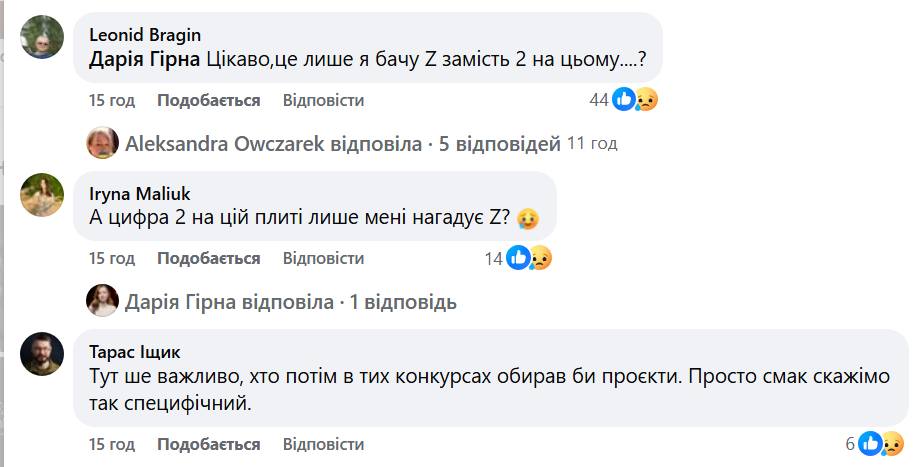
Task: Open the tagged Дарія Гірна mention link
Action: pos(144,61)
